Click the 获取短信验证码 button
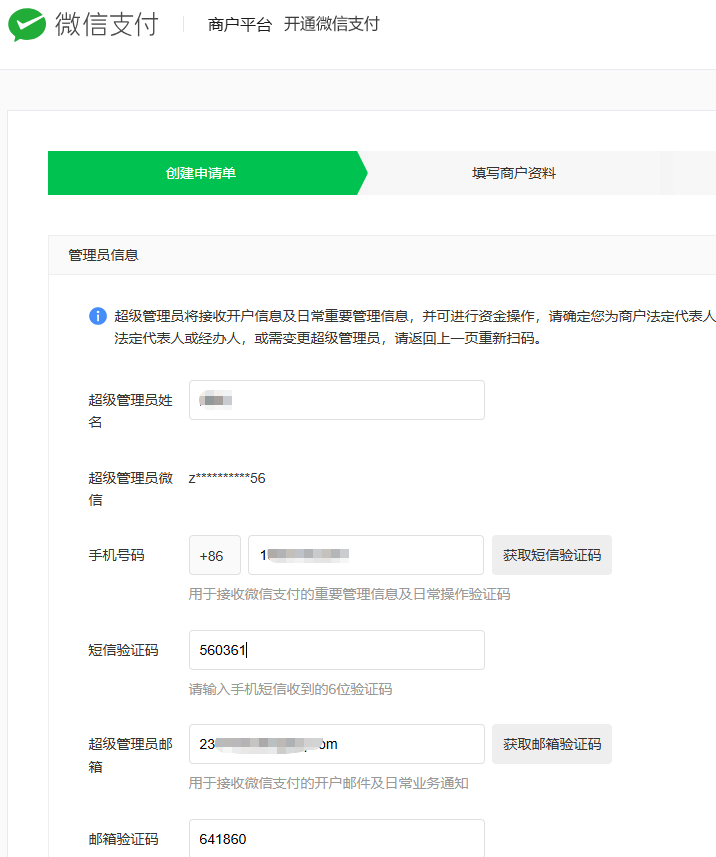716x857 pixels. point(551,555)
